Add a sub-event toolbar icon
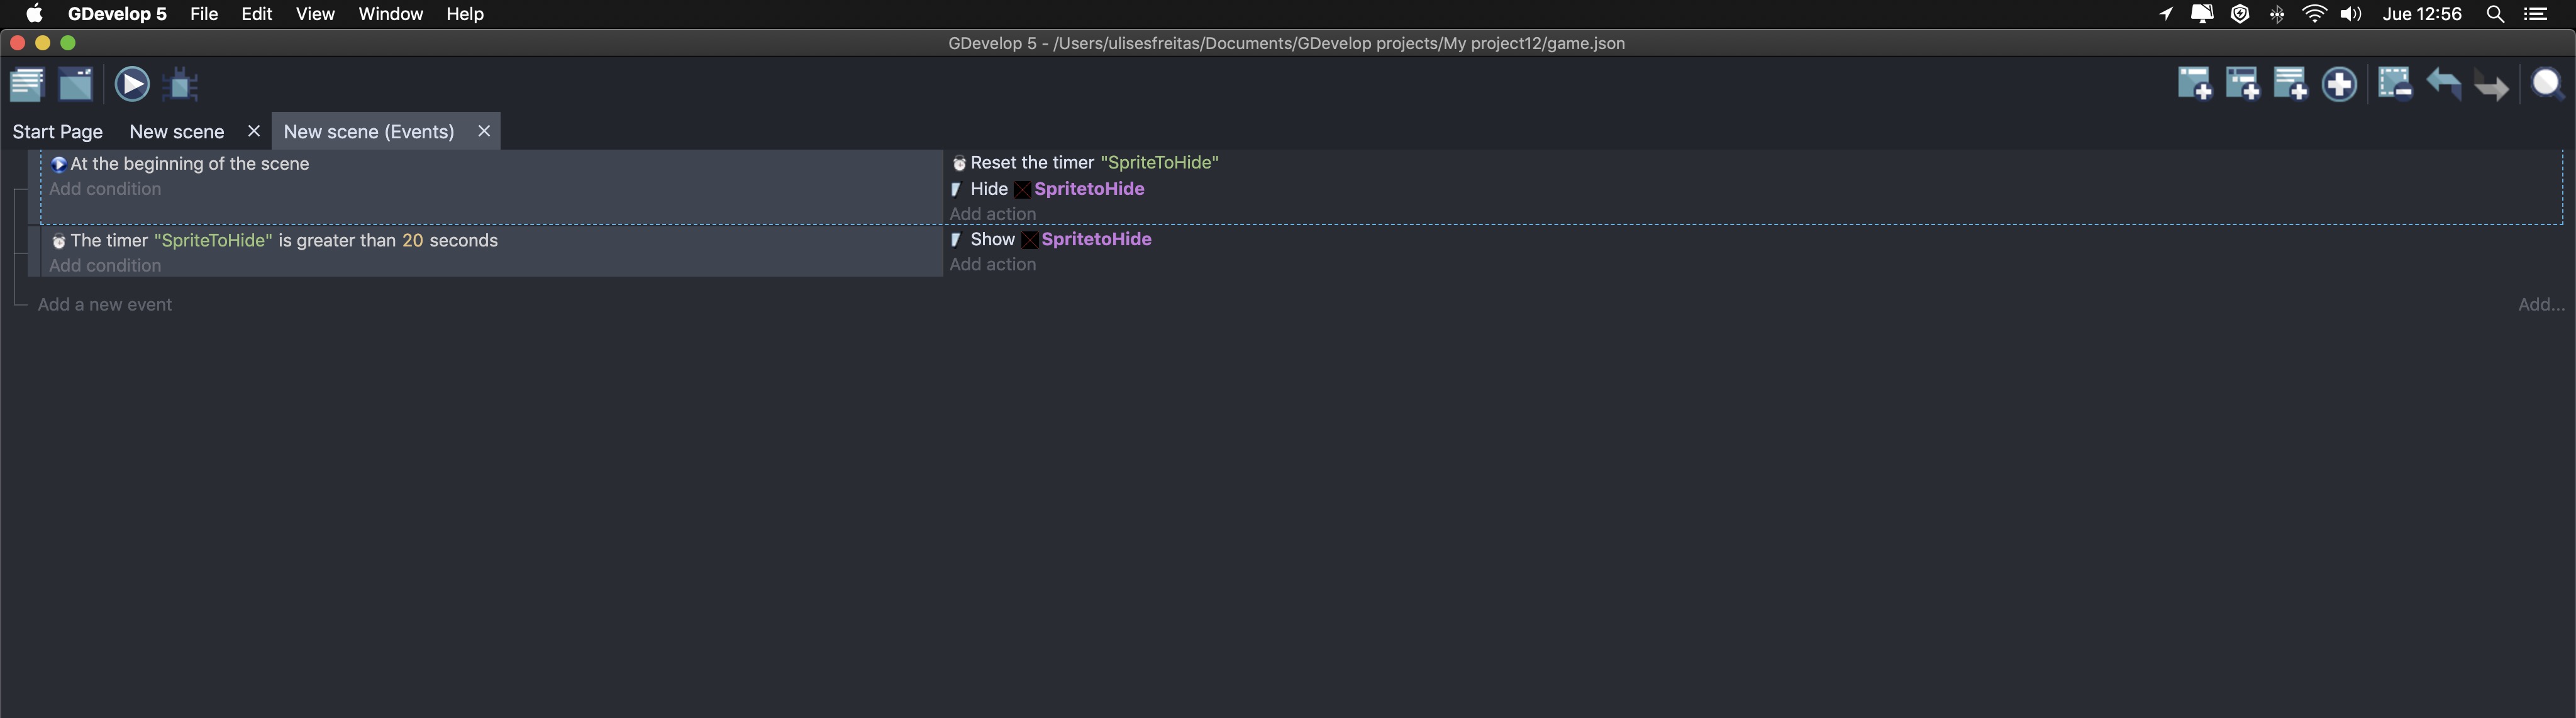Image resolution: width=2576 pixels, height=718 pixels. (x=2243, y=85)
